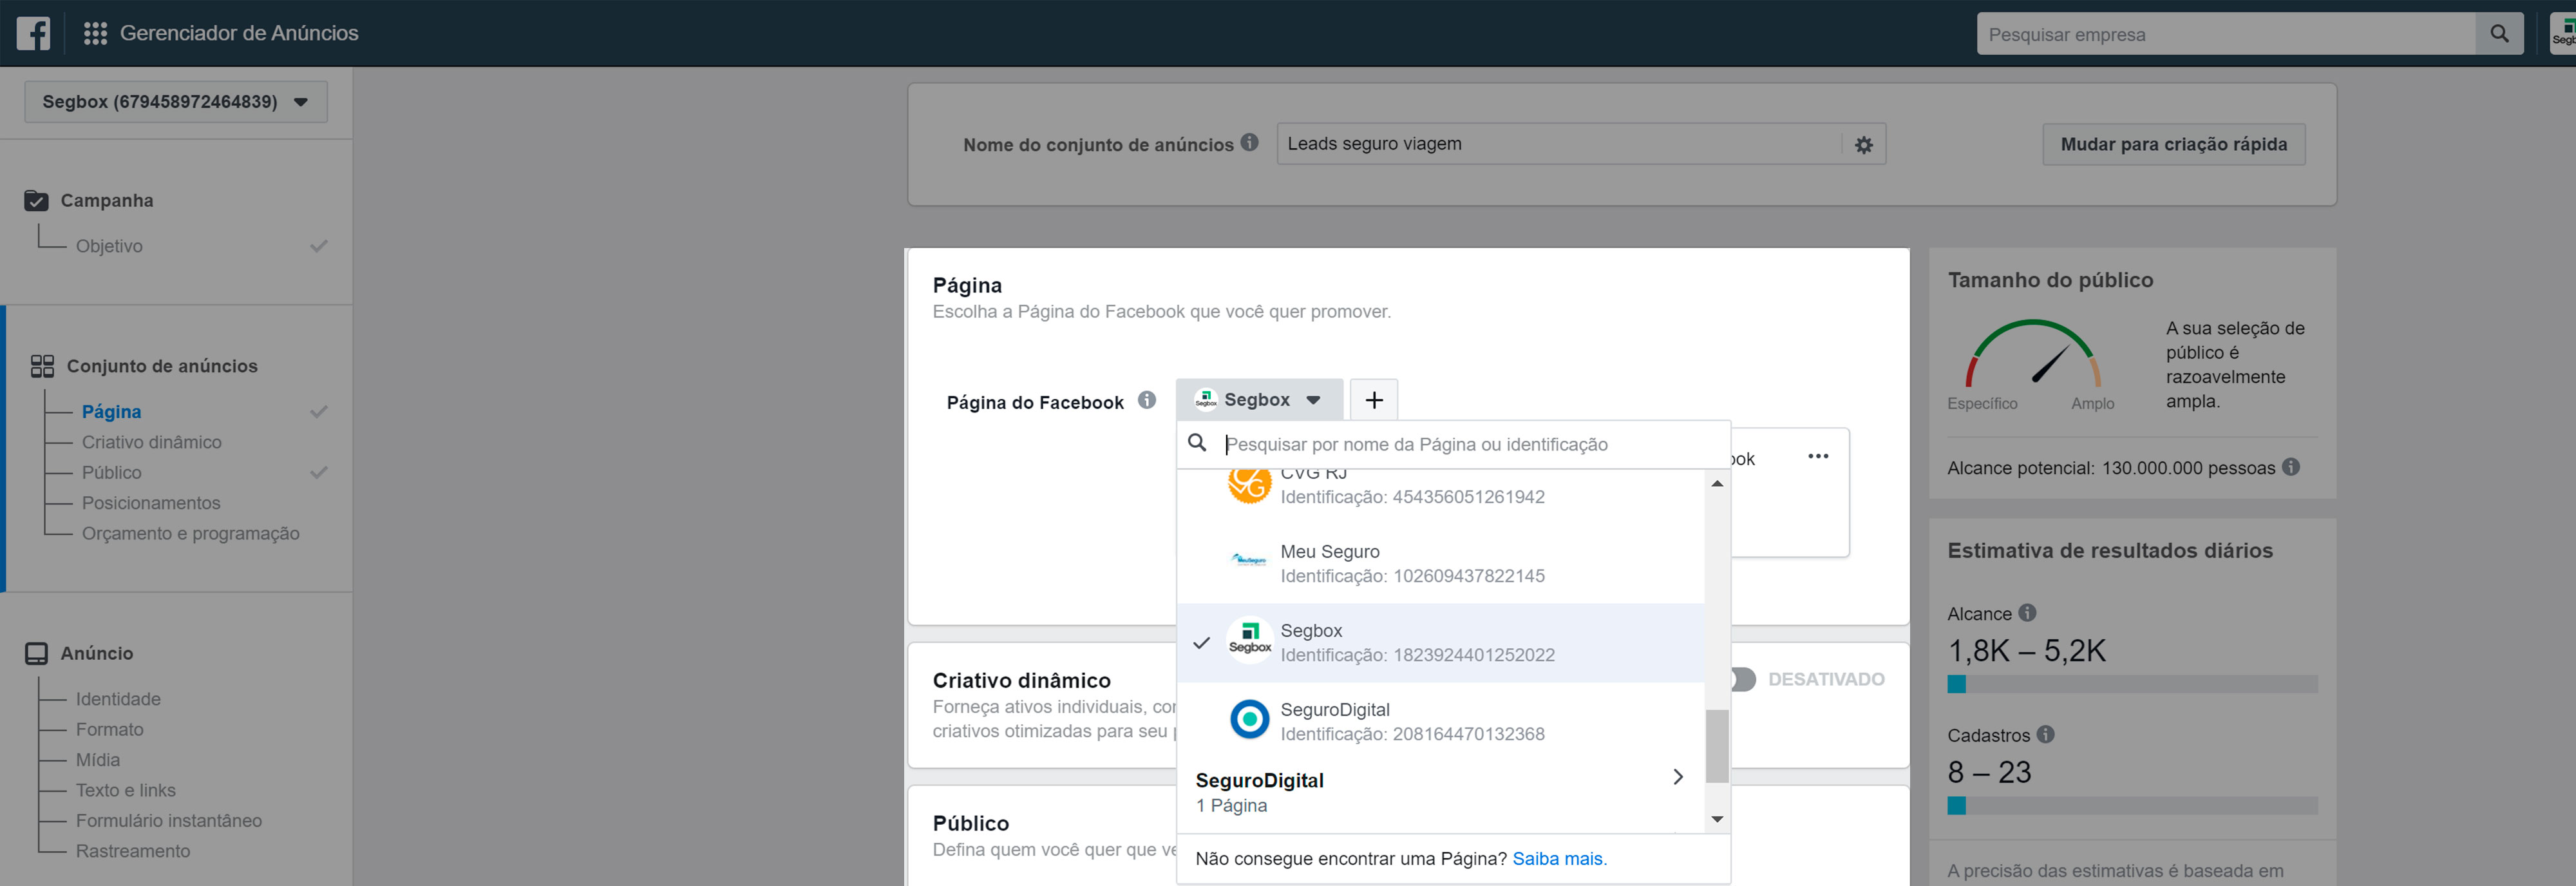Viewport: 2576px width, 886px height.
Task: Click the Facebook logo icon
Action: [x=33, y=33]
